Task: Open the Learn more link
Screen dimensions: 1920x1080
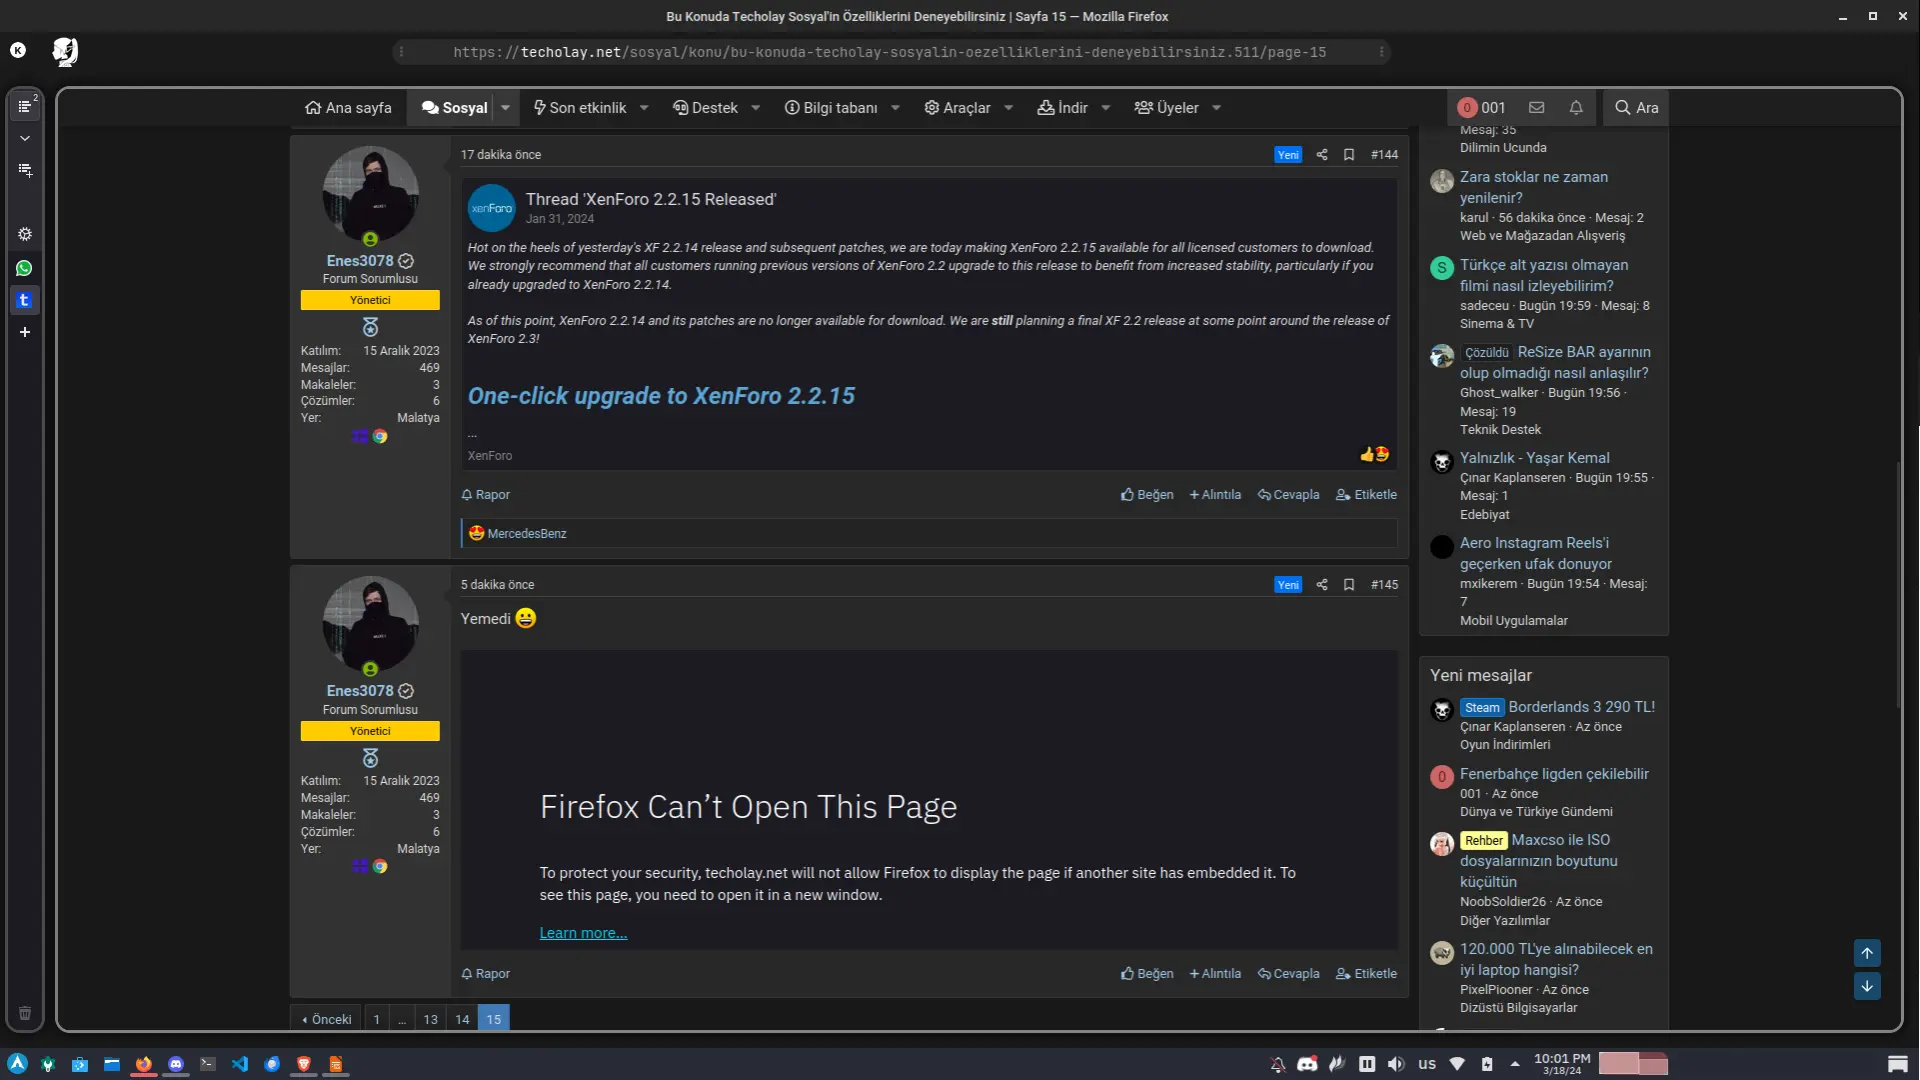Action: pyautogui.click(x=583, y=933)
